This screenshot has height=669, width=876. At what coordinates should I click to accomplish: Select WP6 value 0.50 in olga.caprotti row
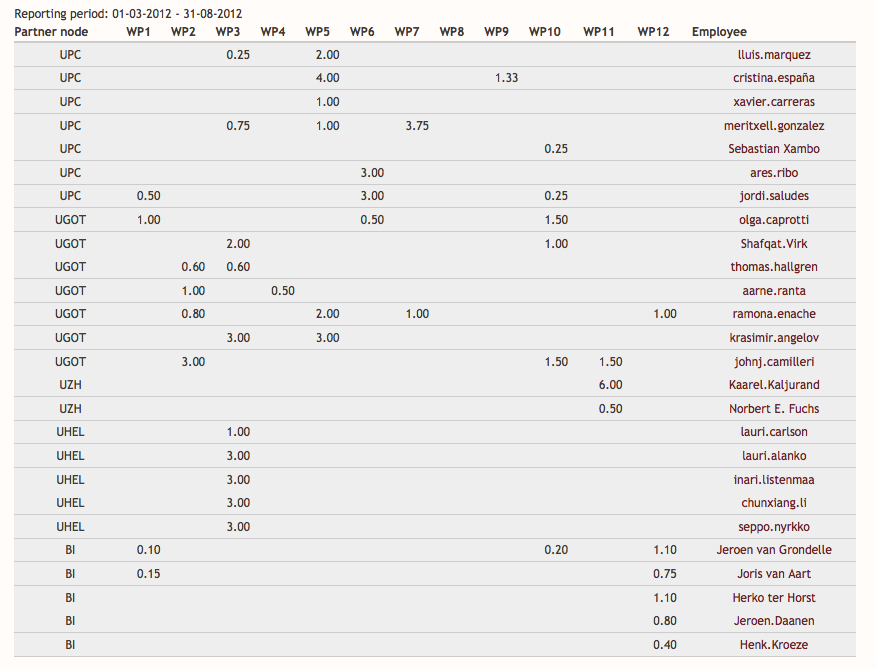(372, 220)
